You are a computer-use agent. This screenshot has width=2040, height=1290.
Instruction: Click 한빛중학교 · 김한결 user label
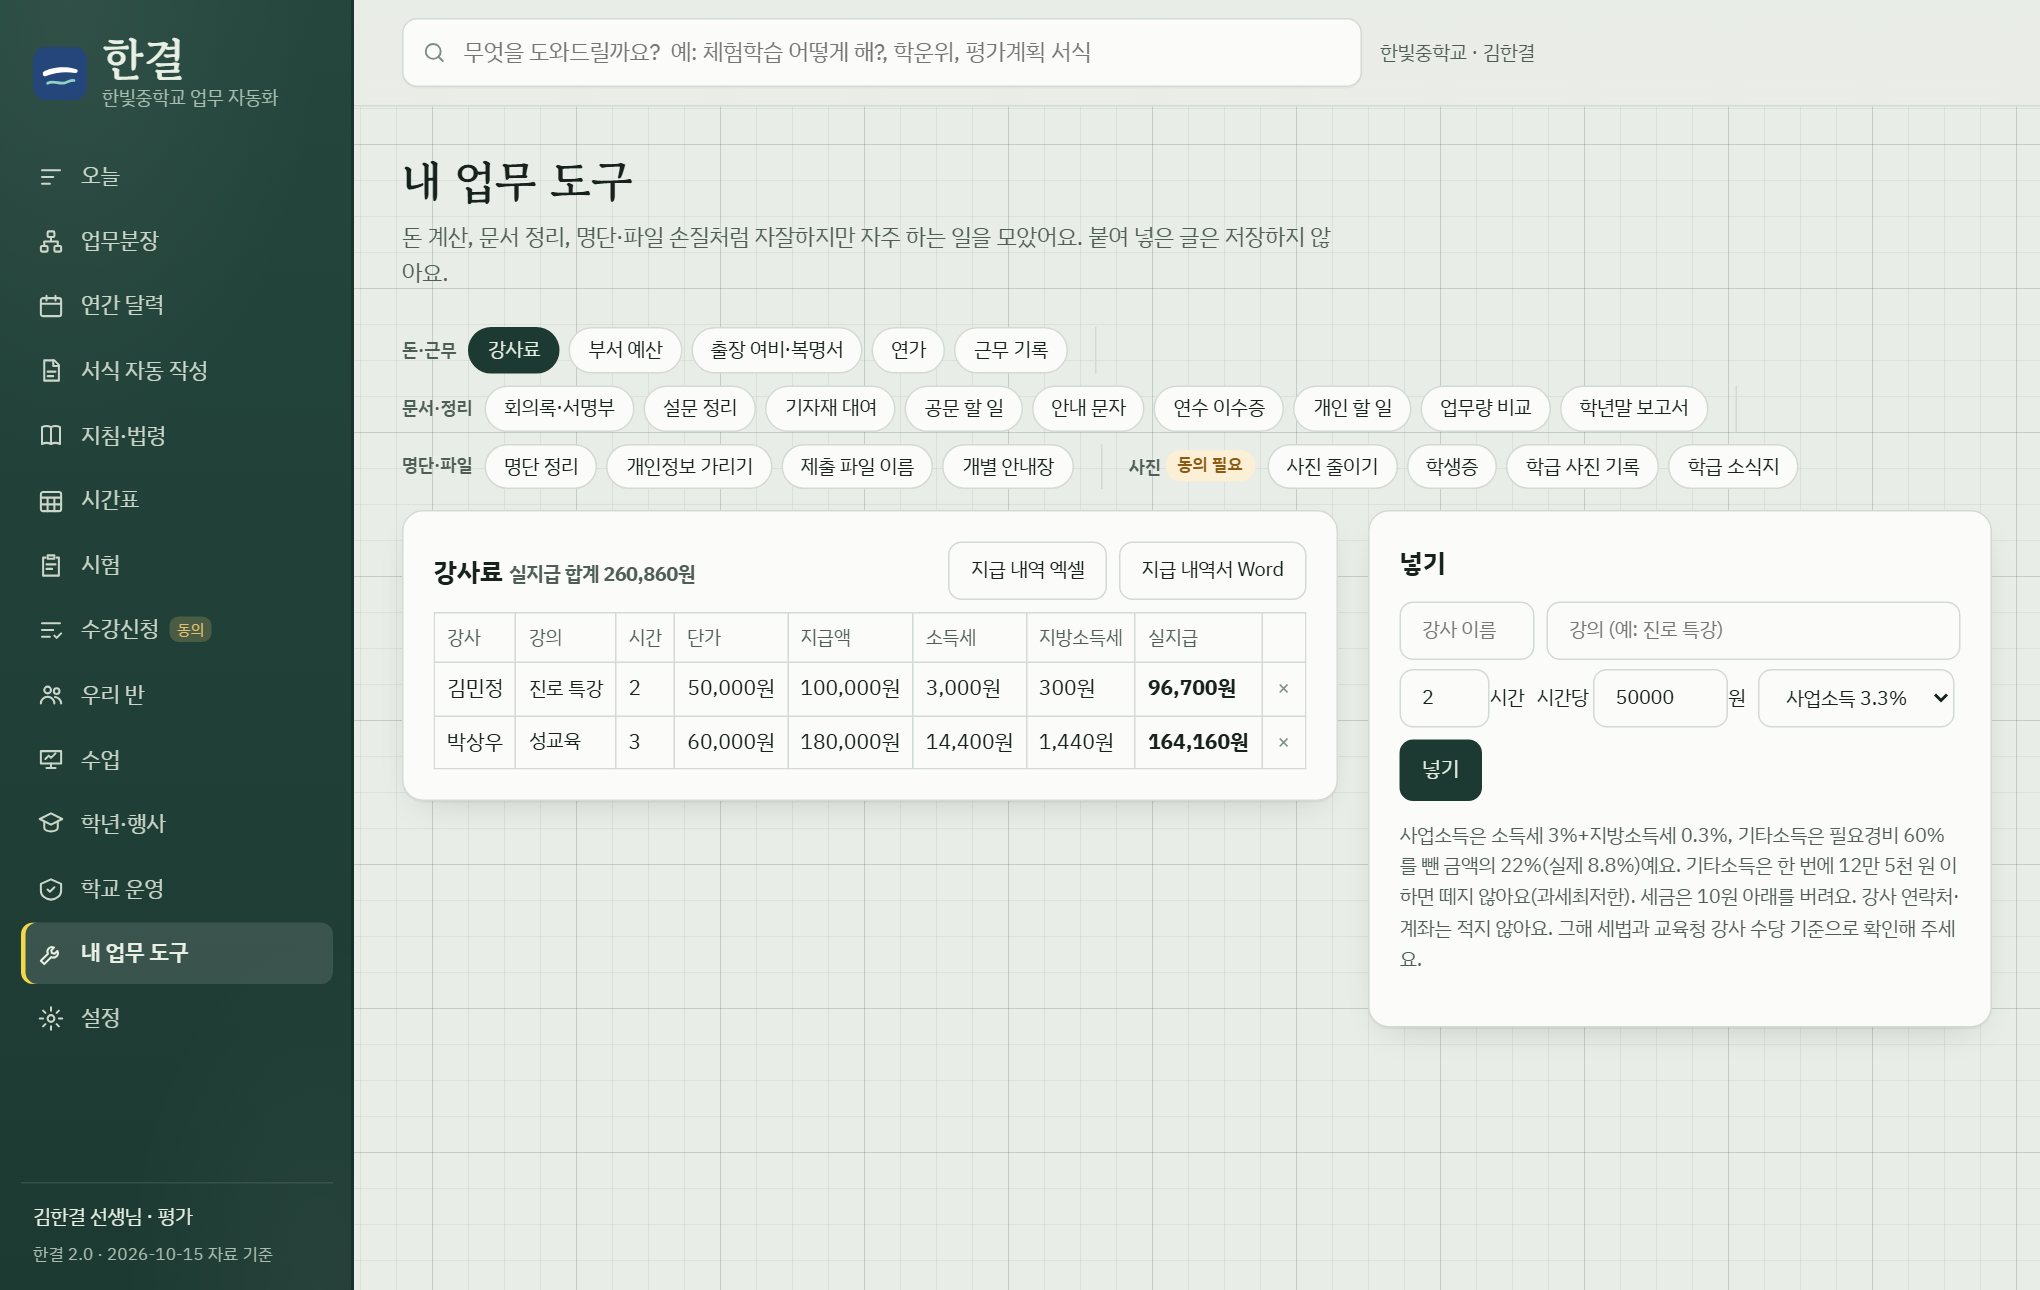(1457, 53)
